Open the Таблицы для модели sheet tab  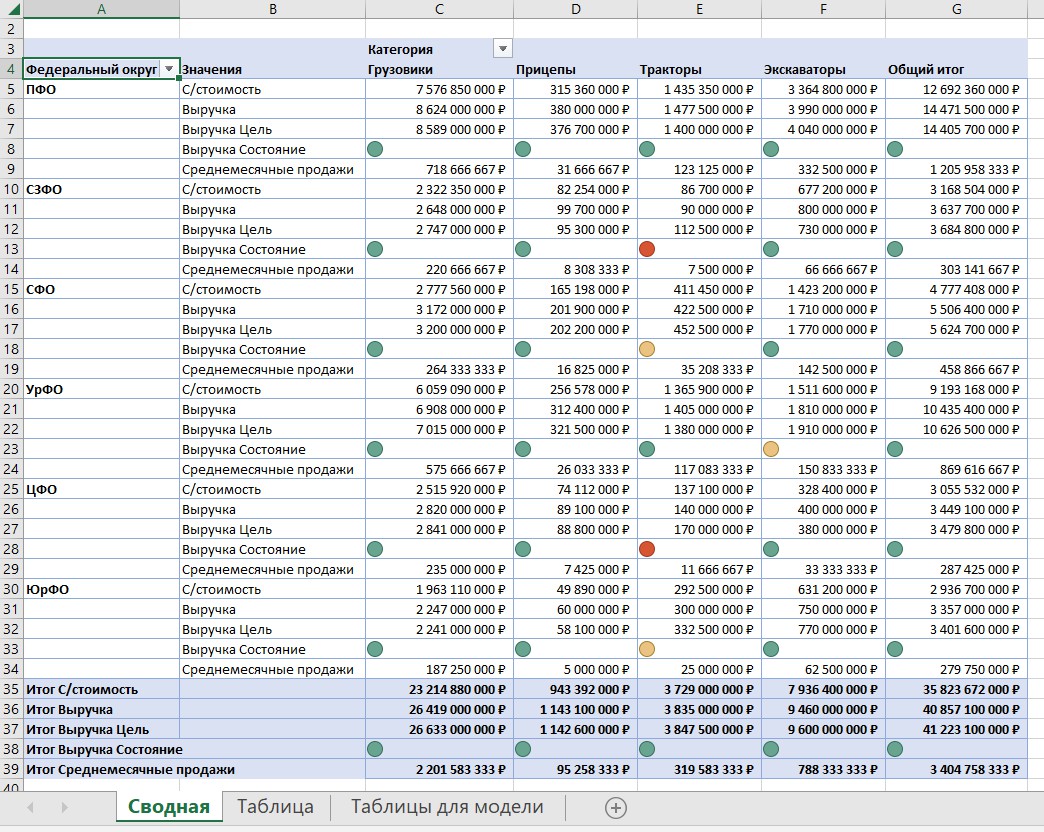click(x=447, y=807)
